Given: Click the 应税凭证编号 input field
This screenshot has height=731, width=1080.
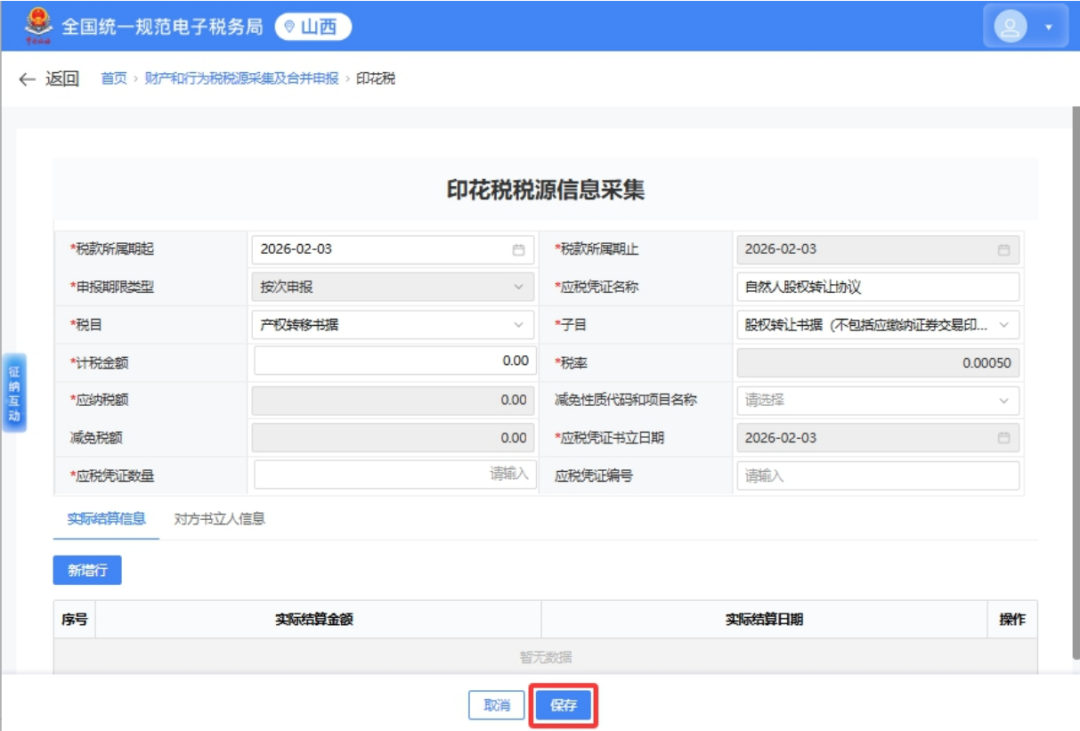Looking at the screenshot, I should coord(878,475).
